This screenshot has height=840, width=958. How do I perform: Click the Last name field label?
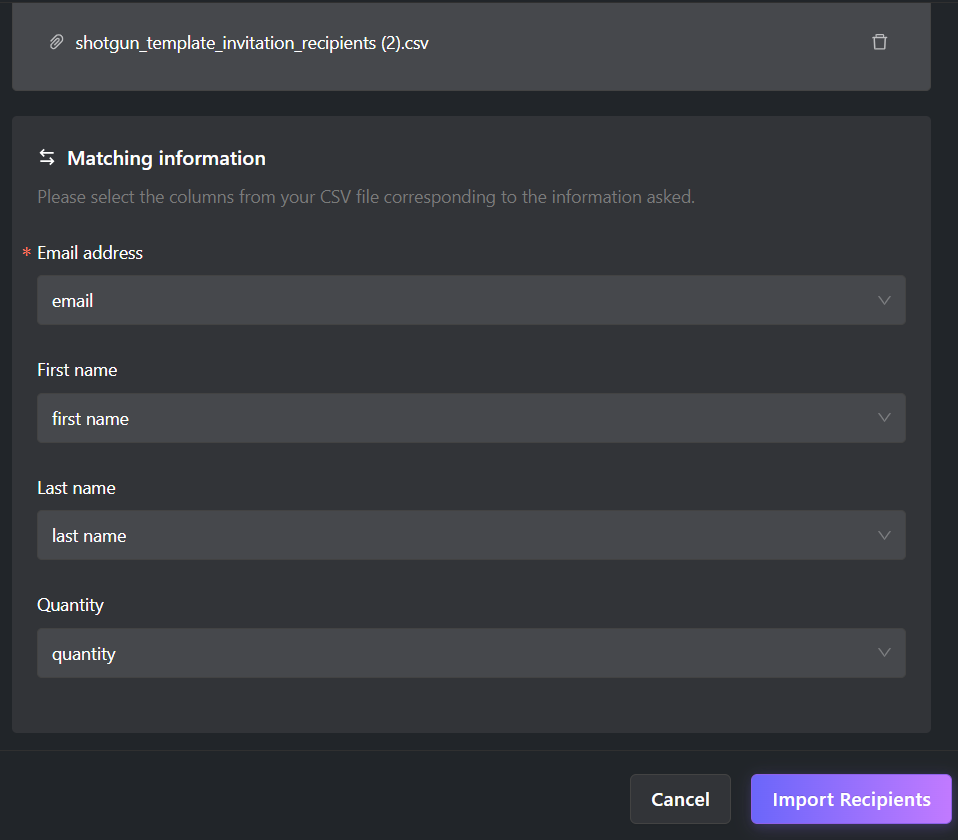[76, 488]
